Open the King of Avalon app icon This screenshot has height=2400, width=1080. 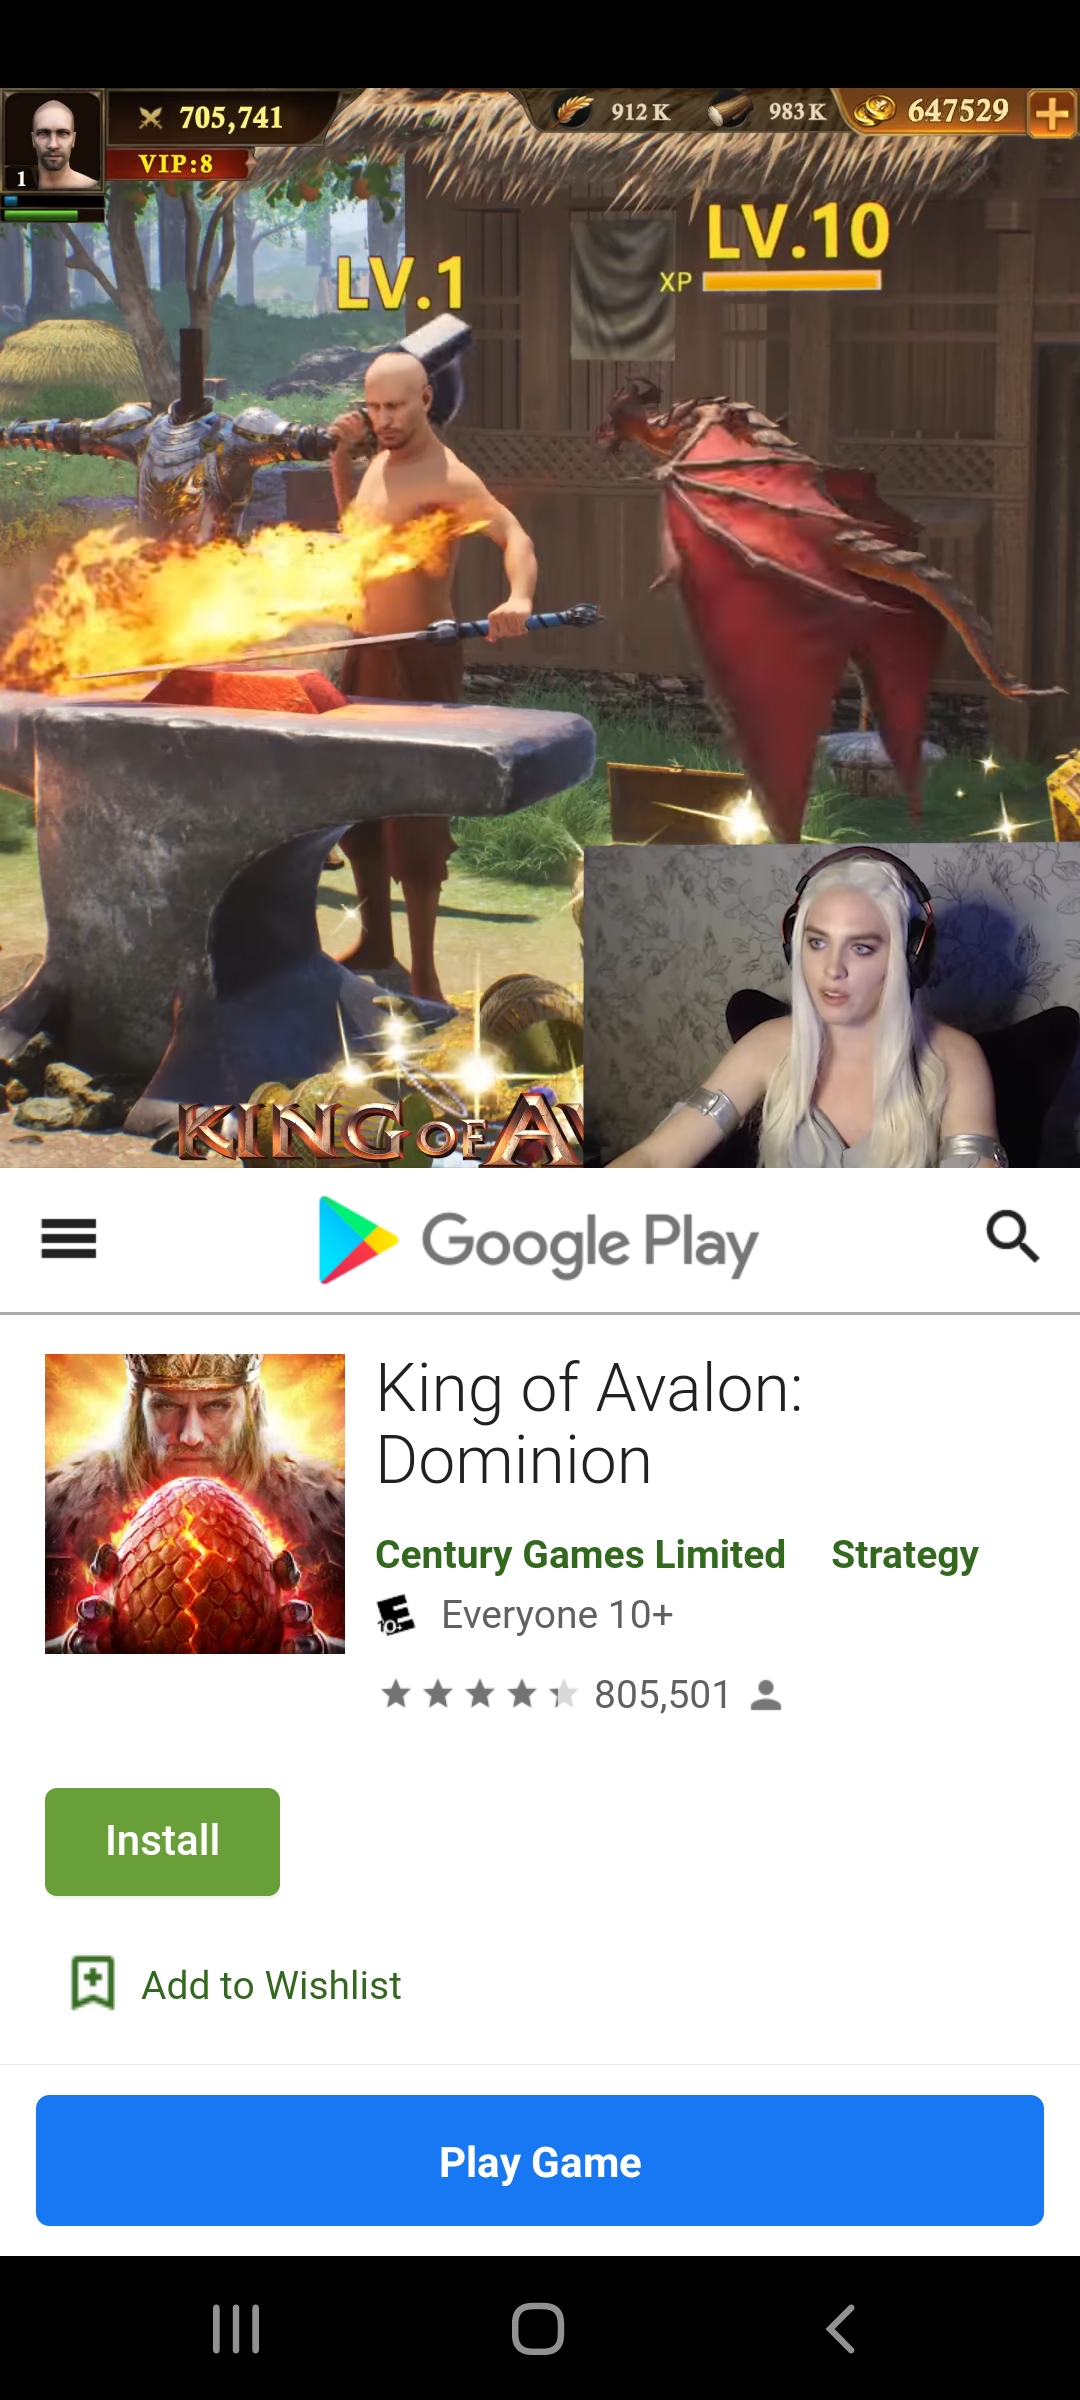point(195,1503)
